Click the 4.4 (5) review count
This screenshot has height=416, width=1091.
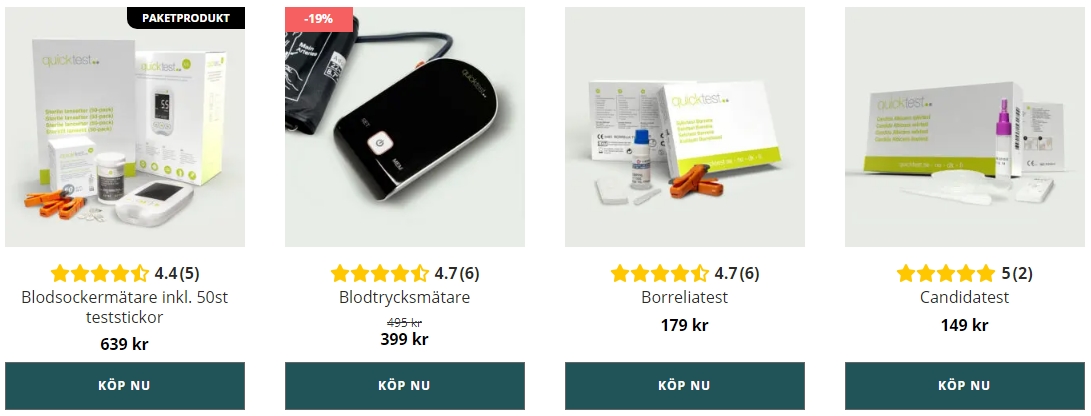[x=177, y=273]
